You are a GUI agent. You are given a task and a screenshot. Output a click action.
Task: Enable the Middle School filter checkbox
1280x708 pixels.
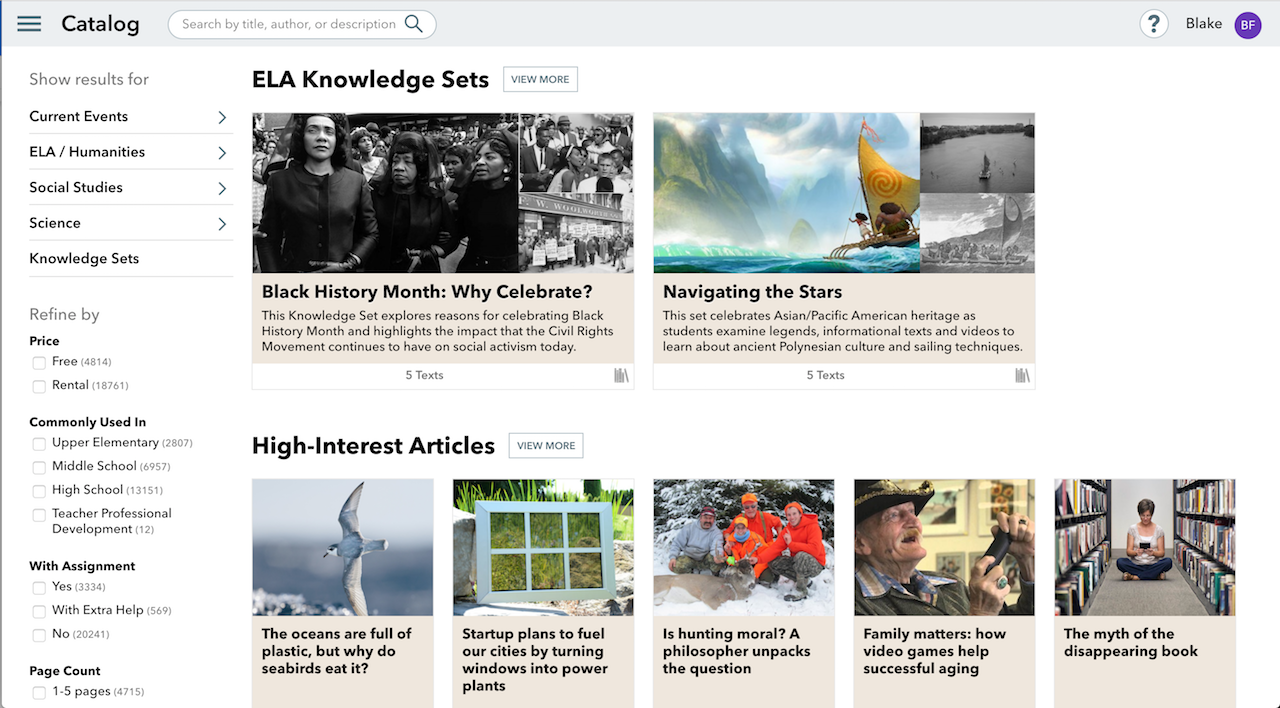pos(39,467)
